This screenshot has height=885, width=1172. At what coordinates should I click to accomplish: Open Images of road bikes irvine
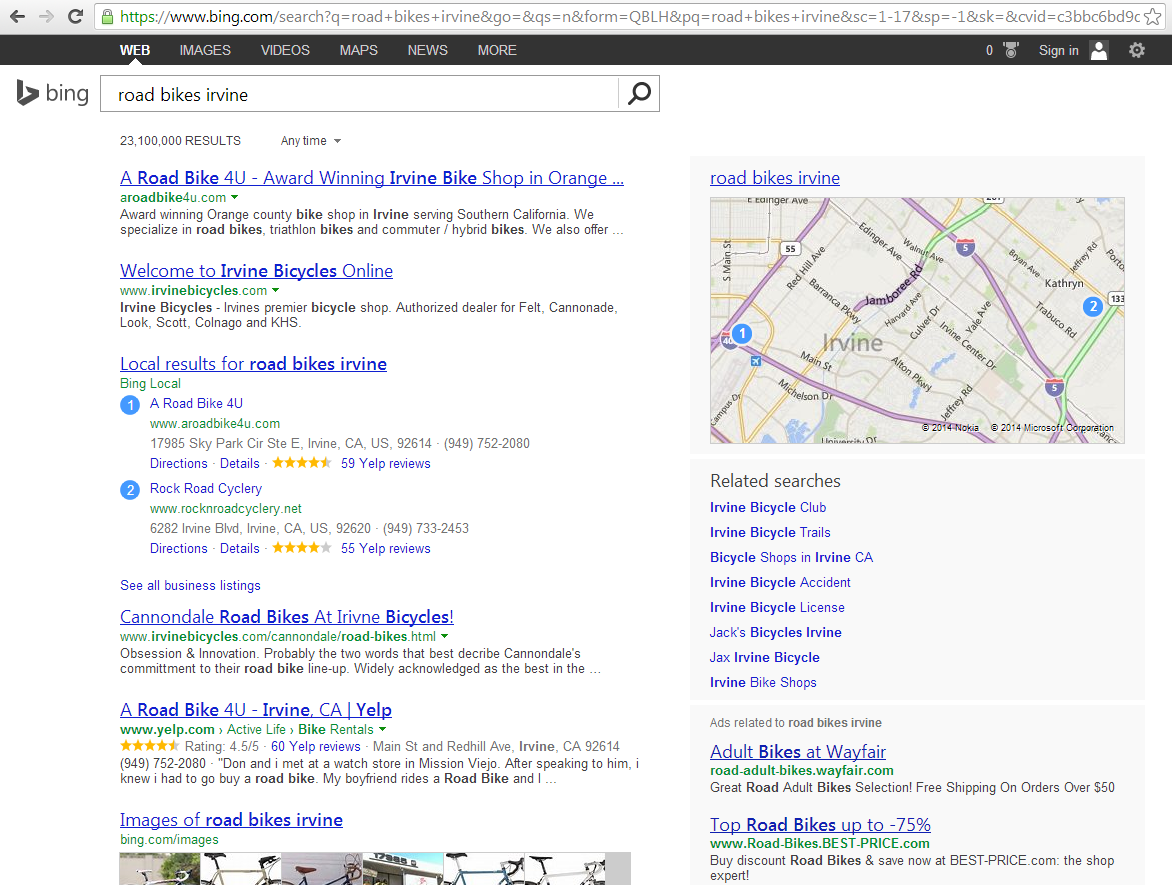(231, 820)
